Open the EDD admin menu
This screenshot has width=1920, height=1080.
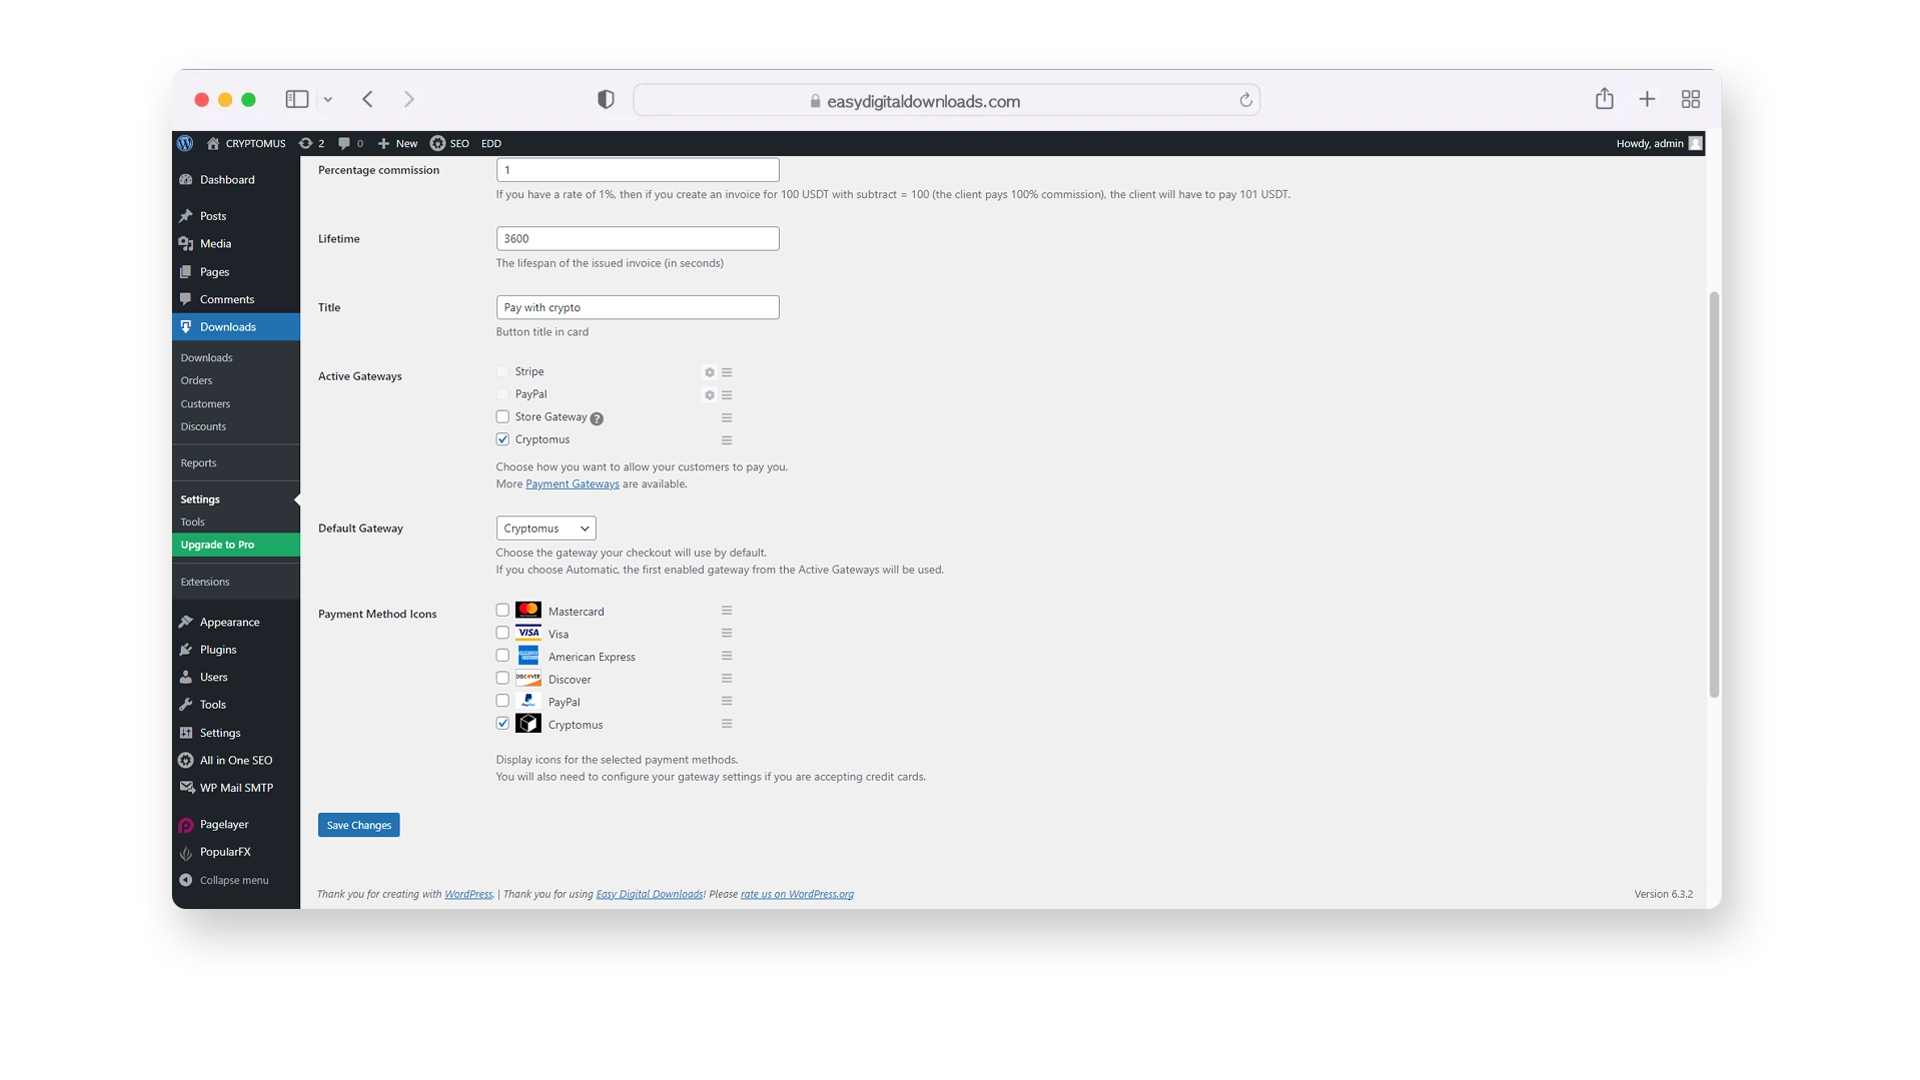pyautogui.click(x=489, y=142)
